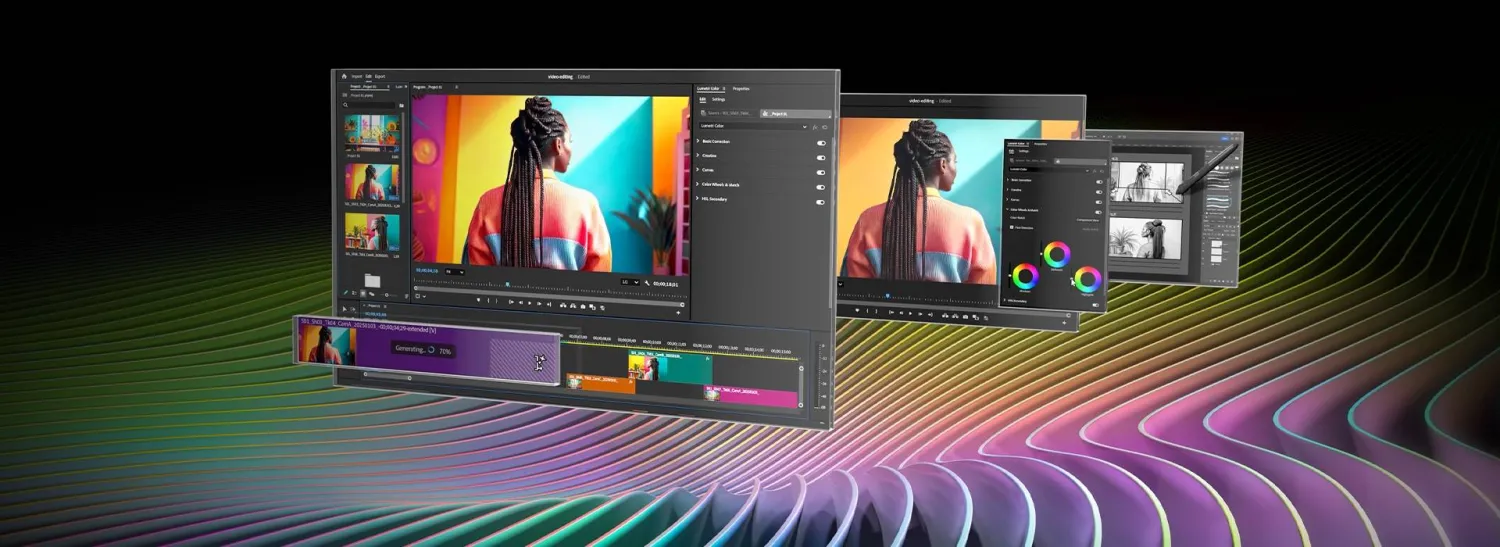Toggle the Basic Correction switch off
The height and width of the screenshot is (547, 1500).
click(821, 143)
